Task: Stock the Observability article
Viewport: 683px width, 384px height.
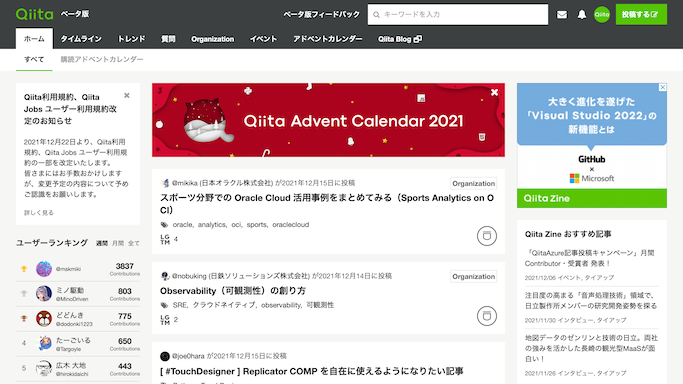Action: click(487, 316)
